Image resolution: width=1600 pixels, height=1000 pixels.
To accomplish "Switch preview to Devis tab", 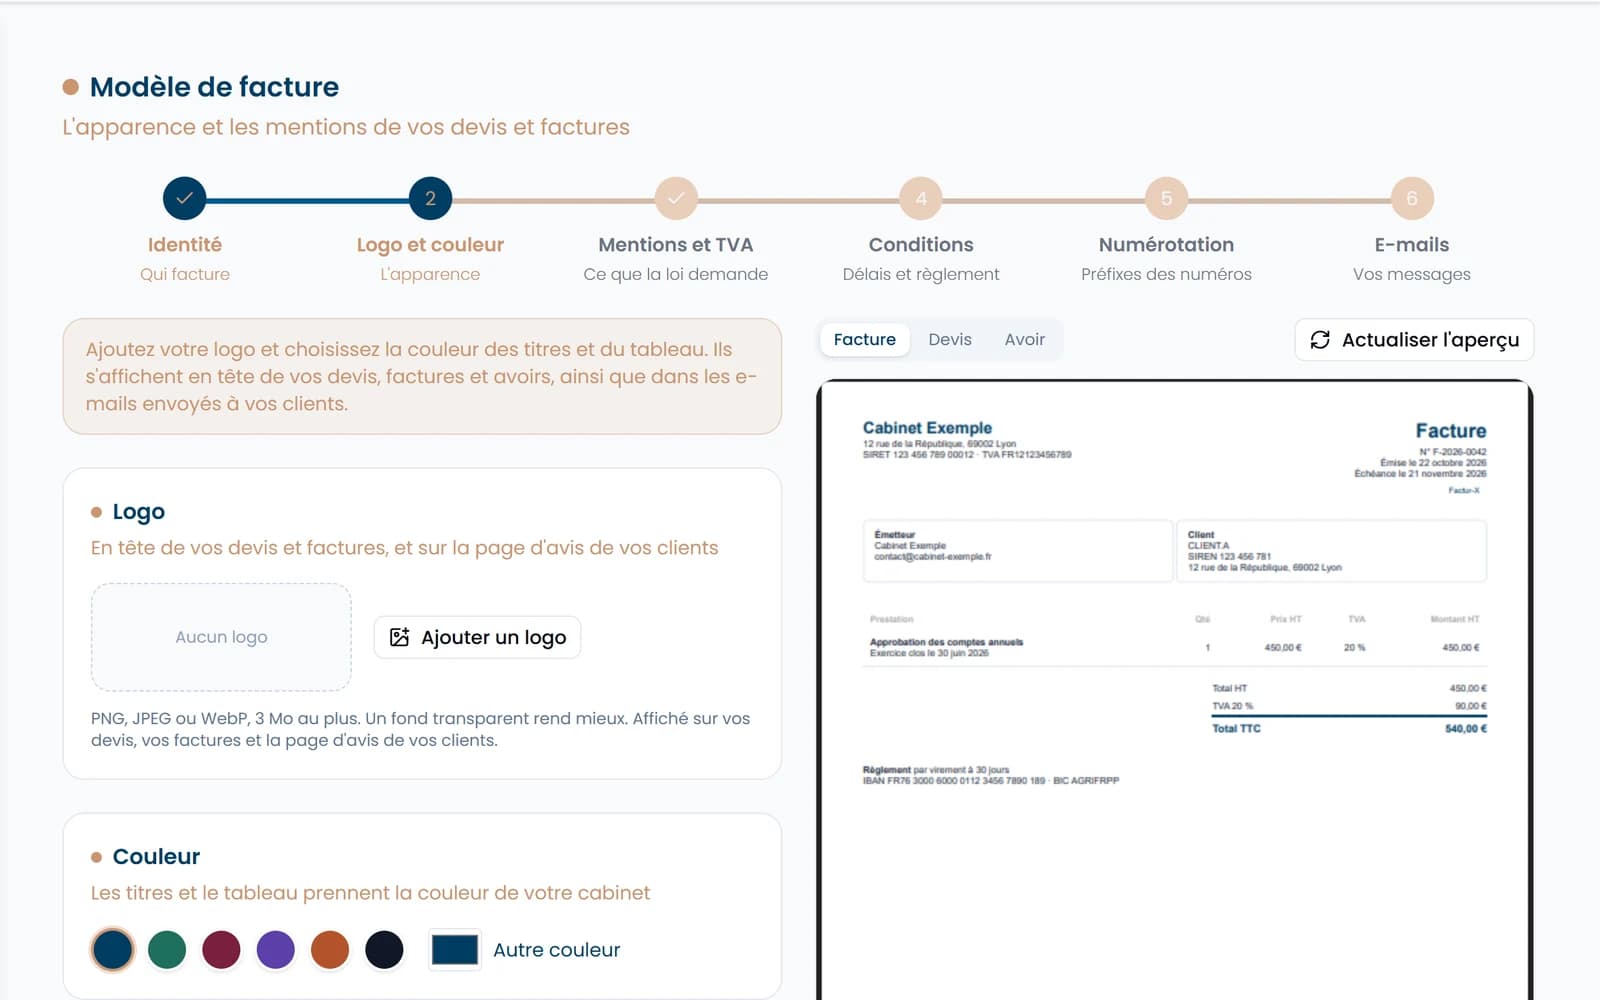I will point(950,339).
